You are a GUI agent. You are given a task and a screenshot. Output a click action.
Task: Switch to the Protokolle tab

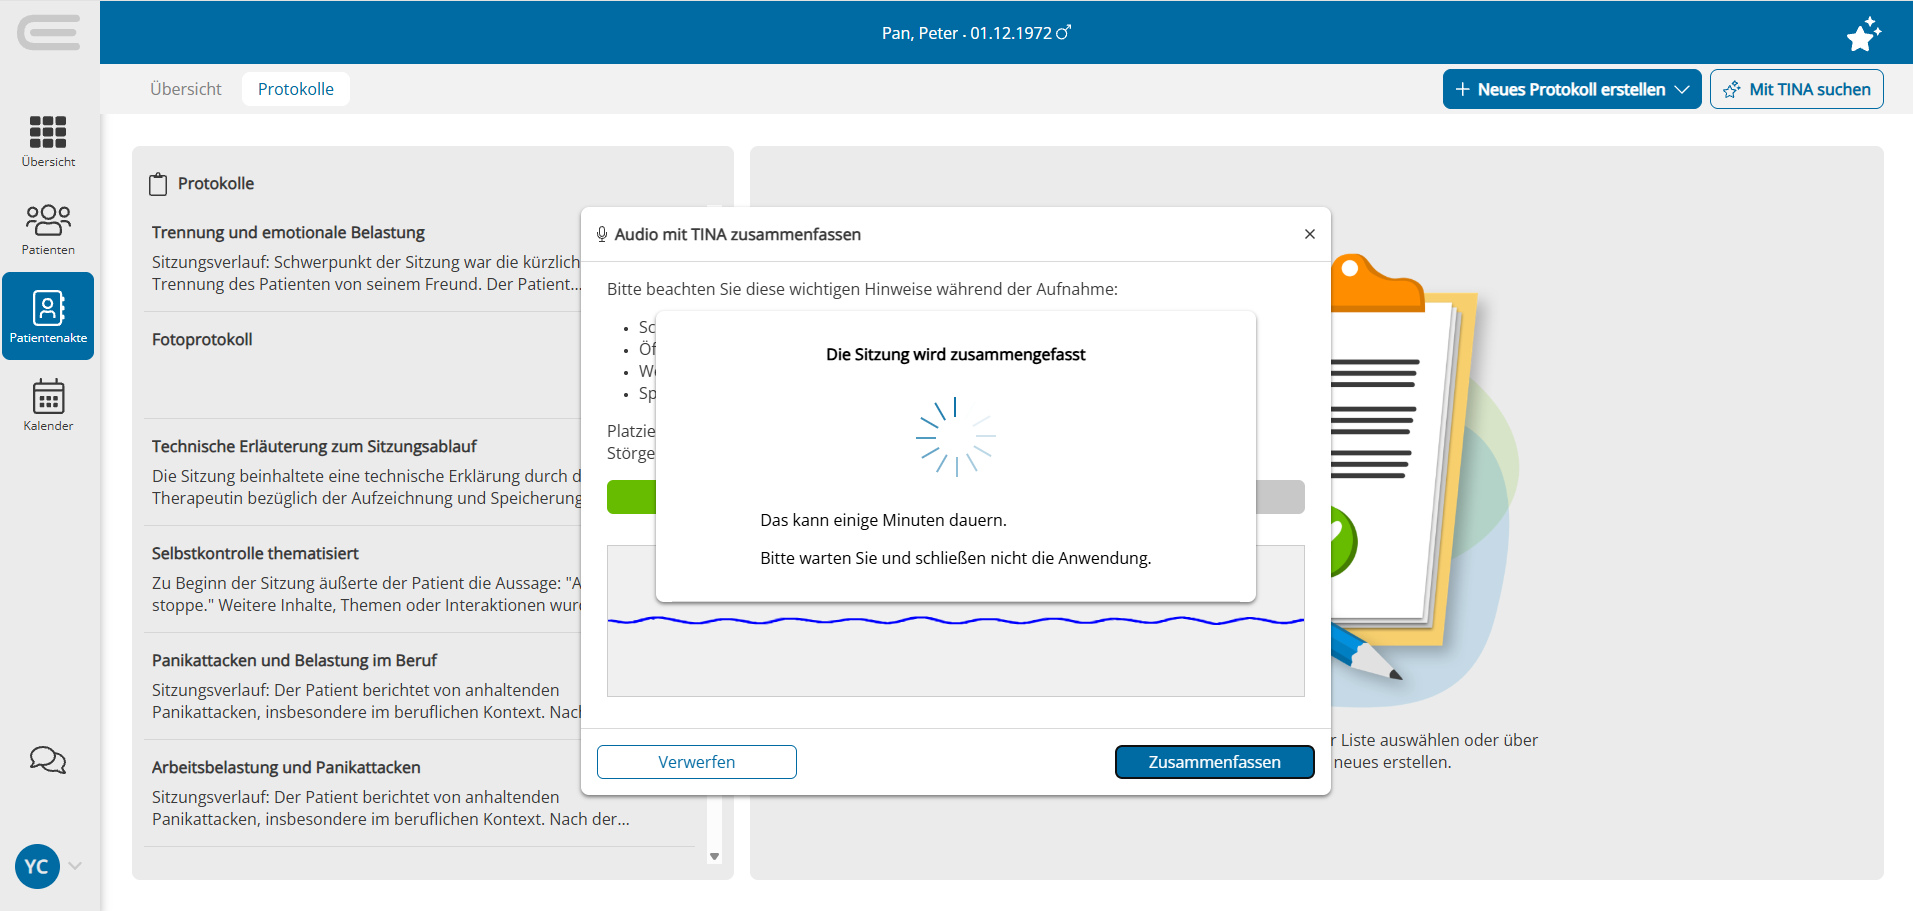point(296,89)
